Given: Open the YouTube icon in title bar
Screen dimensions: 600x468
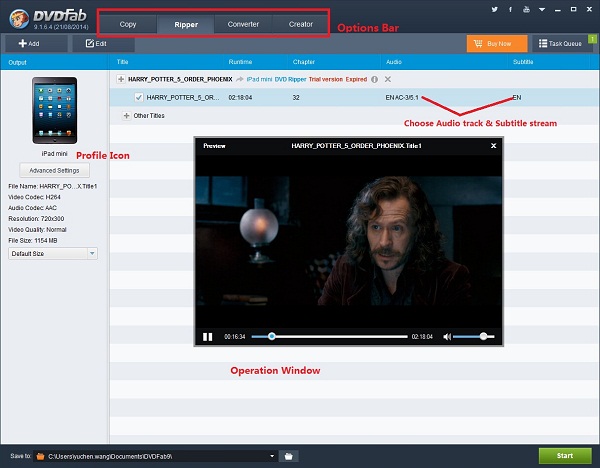Looking at the screenshot, I should click(x=526, y=9).
